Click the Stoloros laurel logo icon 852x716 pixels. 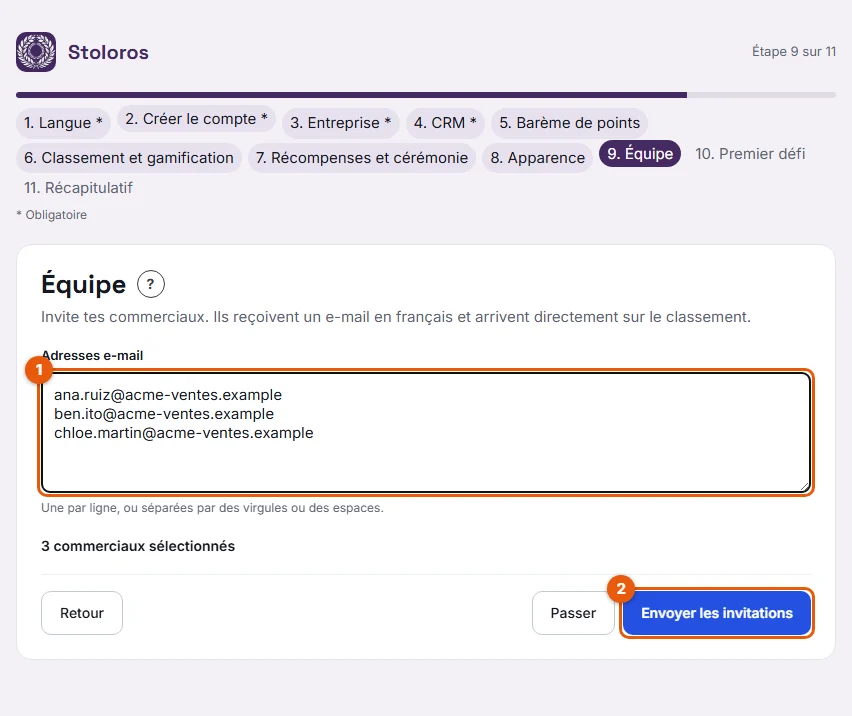click(x=36, y=52)
